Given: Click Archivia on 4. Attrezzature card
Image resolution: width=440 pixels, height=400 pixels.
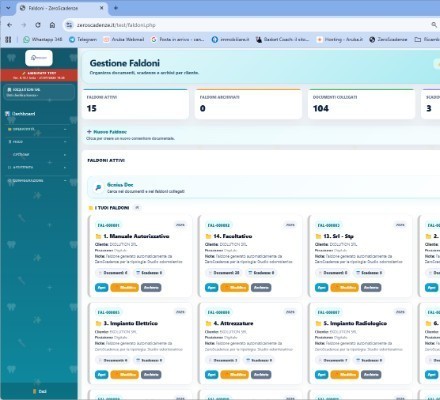Looking at the screenshot, I should click(x=261, y=375).
